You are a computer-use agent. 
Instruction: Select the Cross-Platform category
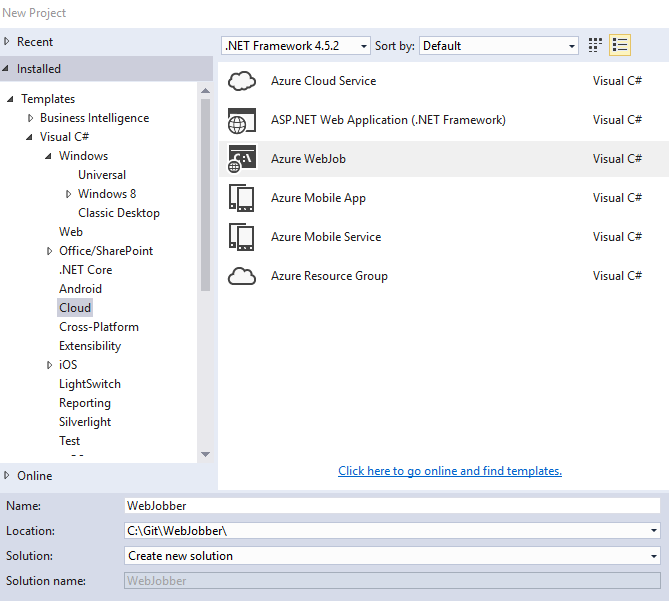click(x=99, y=327)
